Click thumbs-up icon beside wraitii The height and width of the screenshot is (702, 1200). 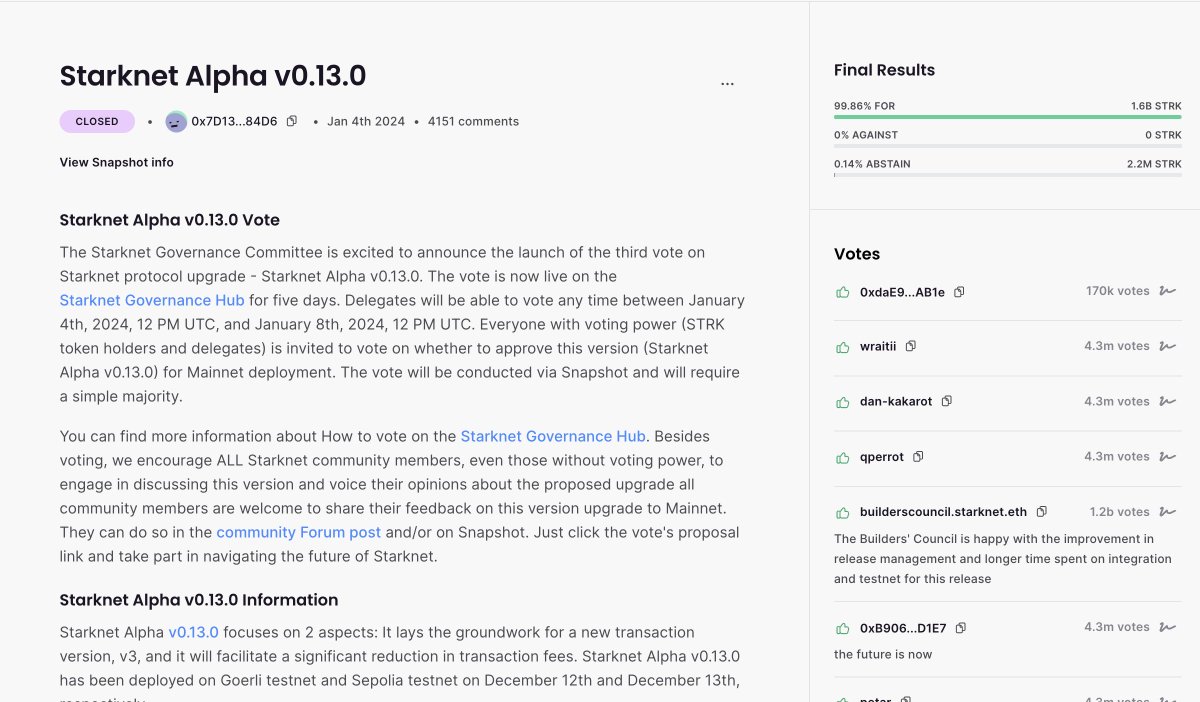click(842, 347)
